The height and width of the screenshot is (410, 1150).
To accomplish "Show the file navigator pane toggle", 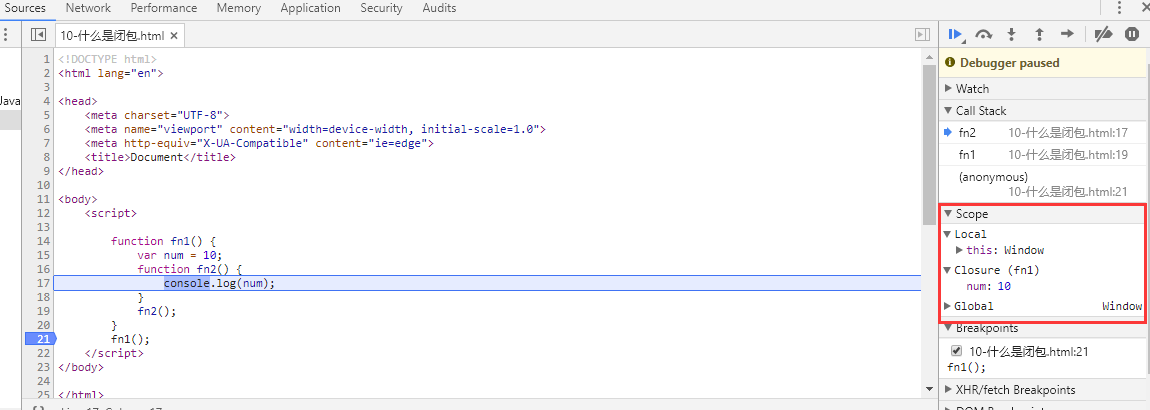I will coord(38,35).
